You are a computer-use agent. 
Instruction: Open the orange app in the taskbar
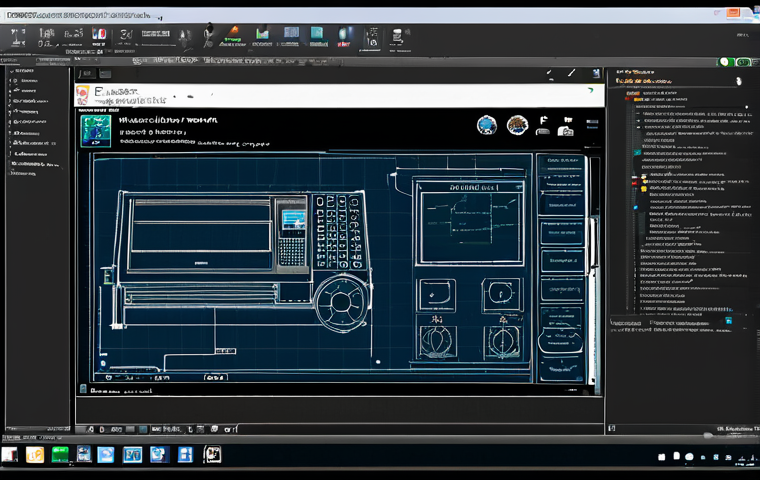[x=35, y=455]
